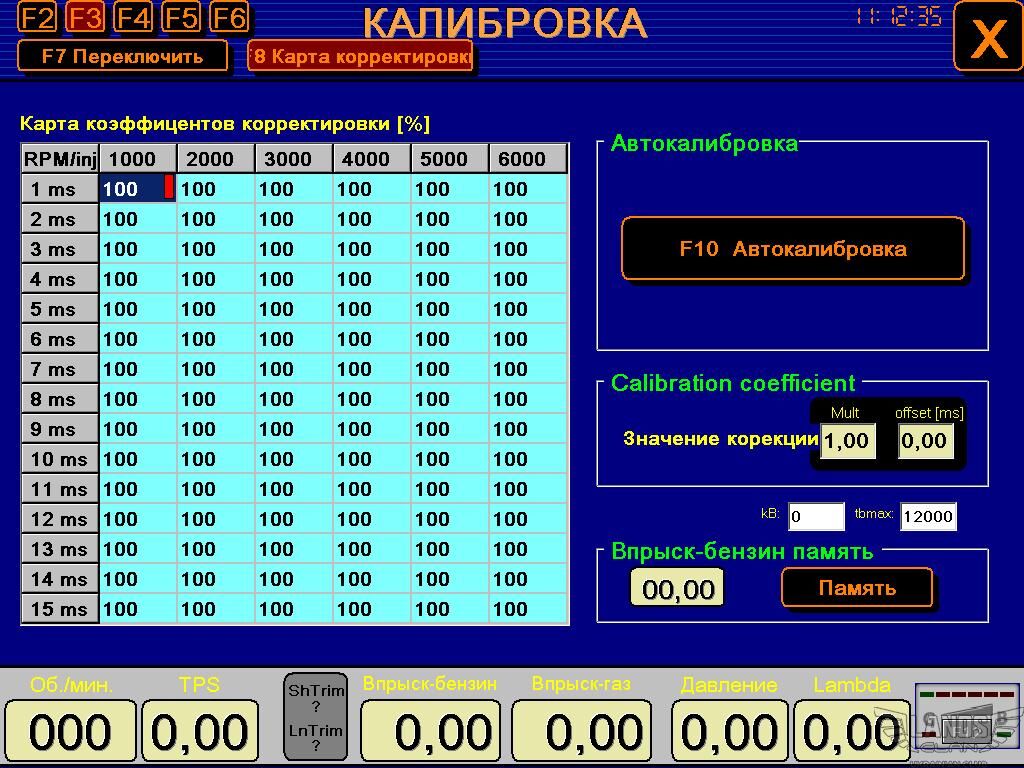Click F7 Переключить to switch fuel
The height and width of the screenshot is (768, 1024).
coord(122,56)
